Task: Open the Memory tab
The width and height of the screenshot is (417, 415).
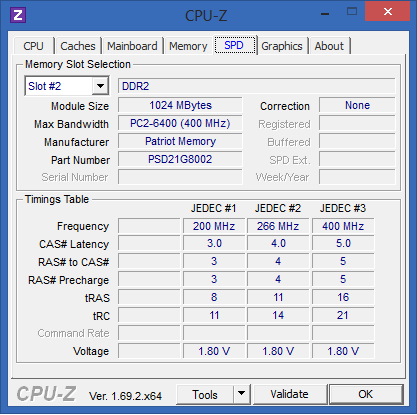Action: (x=188, y=46)
